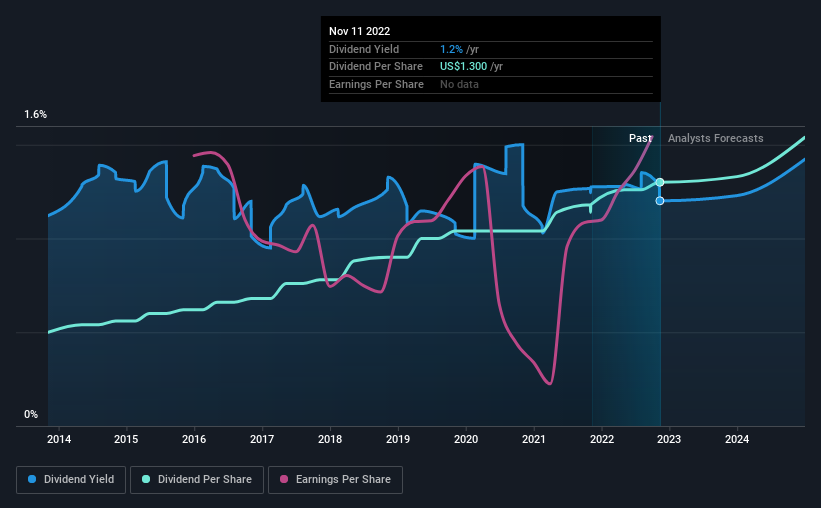
Task: Click the 2020 x-axis label
Action: coord(466,439)
